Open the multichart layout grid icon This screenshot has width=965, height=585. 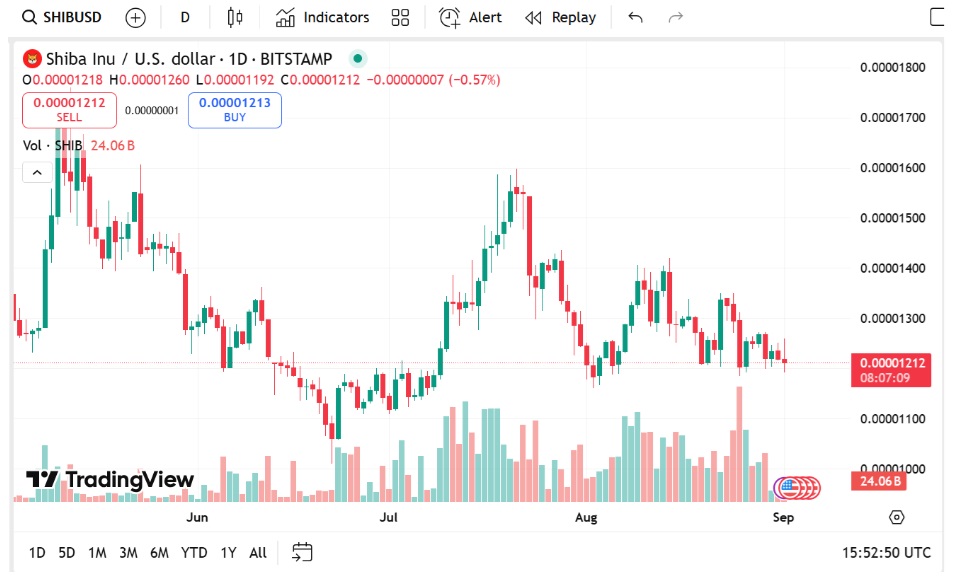[401, 17]
